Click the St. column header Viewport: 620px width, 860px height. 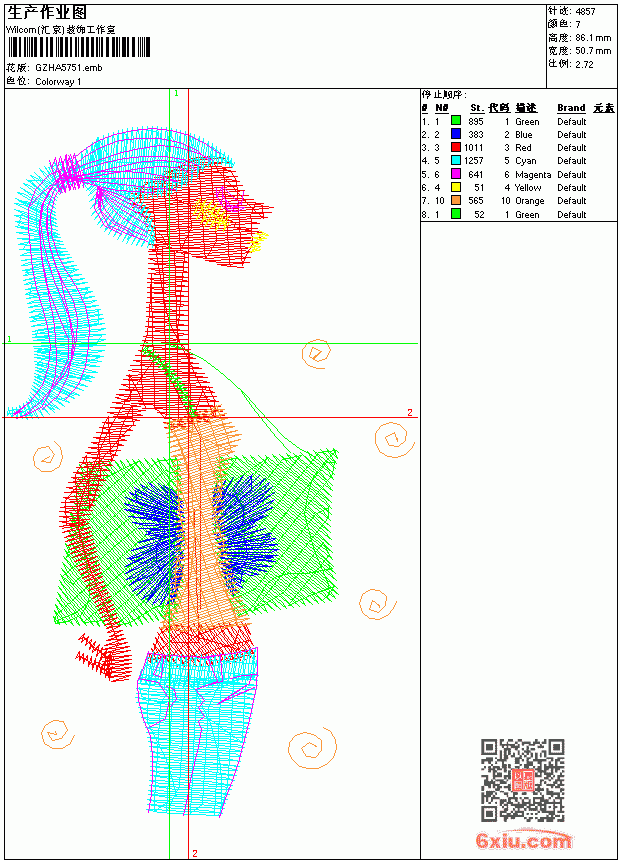pyautogui.click(x=477, y=108)
